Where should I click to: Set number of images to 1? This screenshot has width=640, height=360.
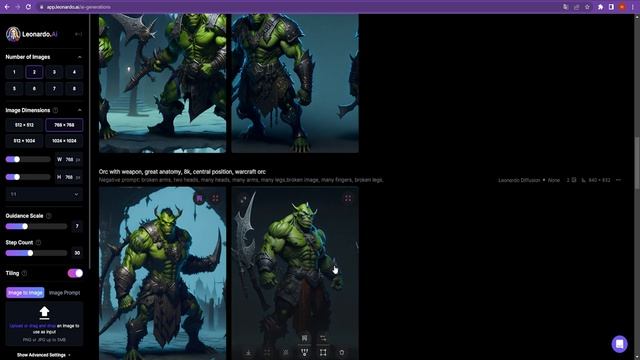[x=14, y=72]
